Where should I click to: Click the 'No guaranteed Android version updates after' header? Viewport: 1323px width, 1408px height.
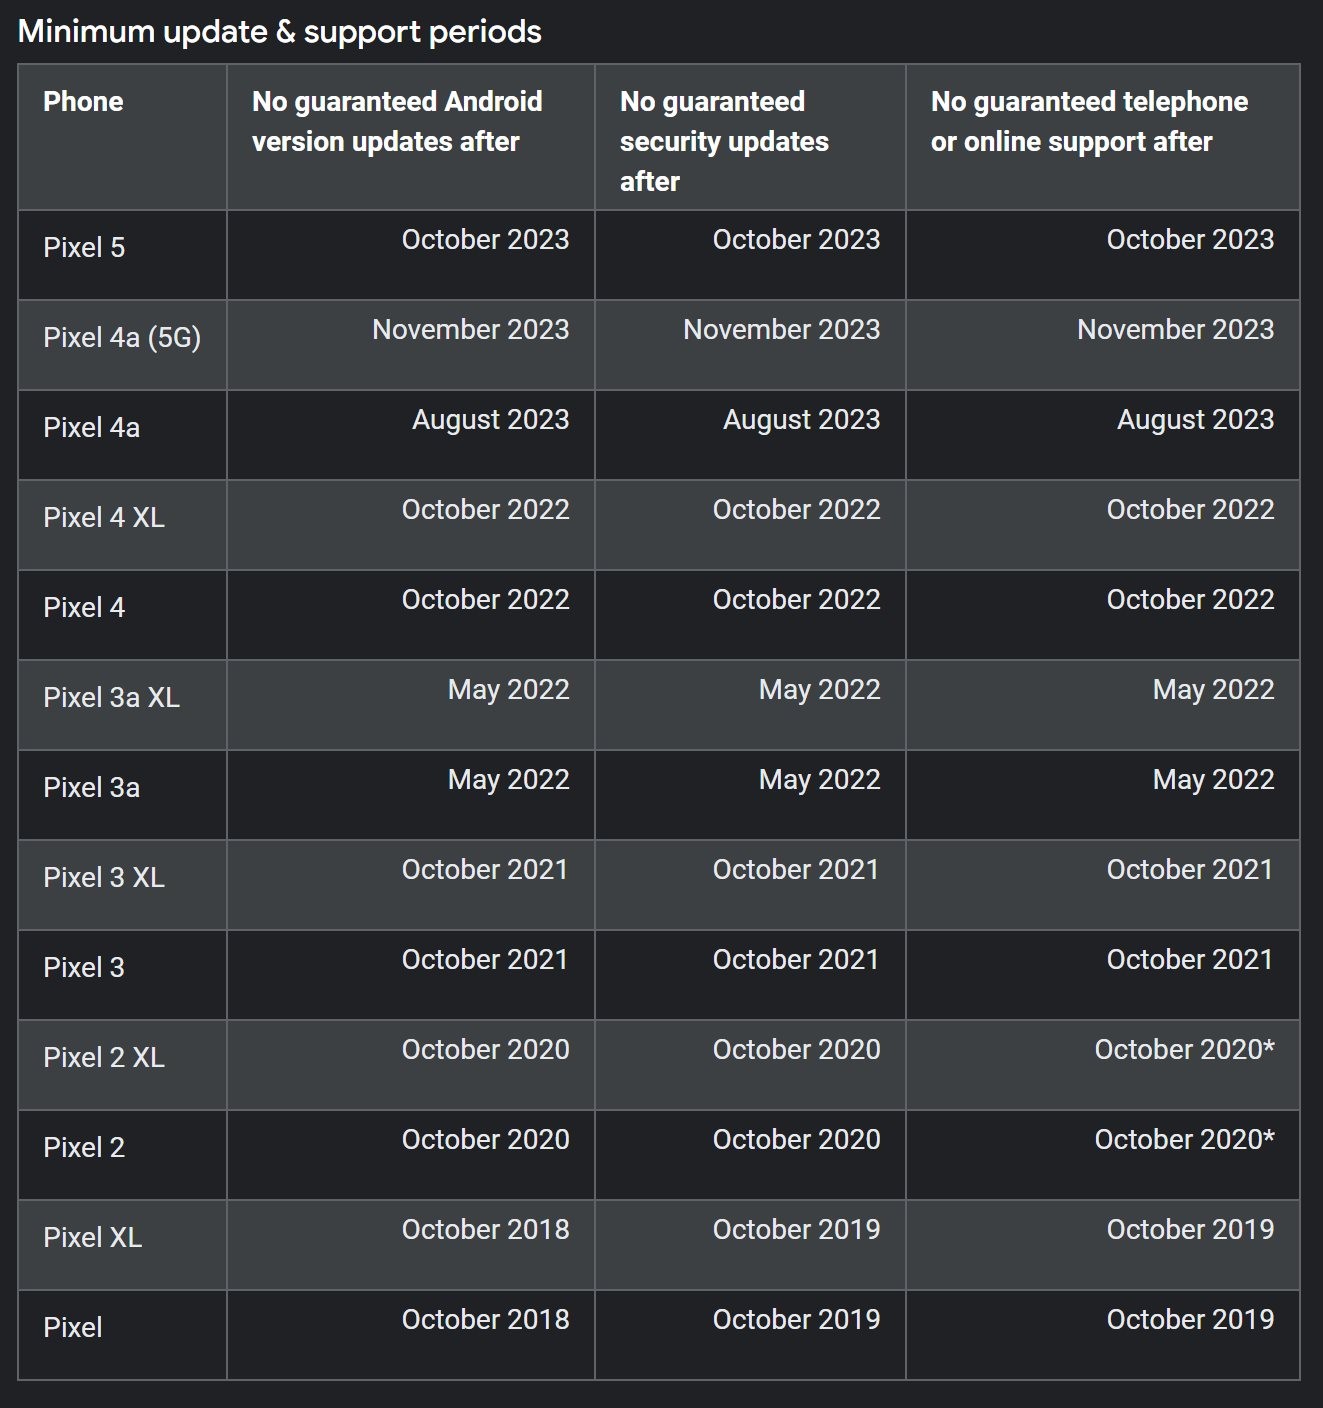tap(397, 121)
